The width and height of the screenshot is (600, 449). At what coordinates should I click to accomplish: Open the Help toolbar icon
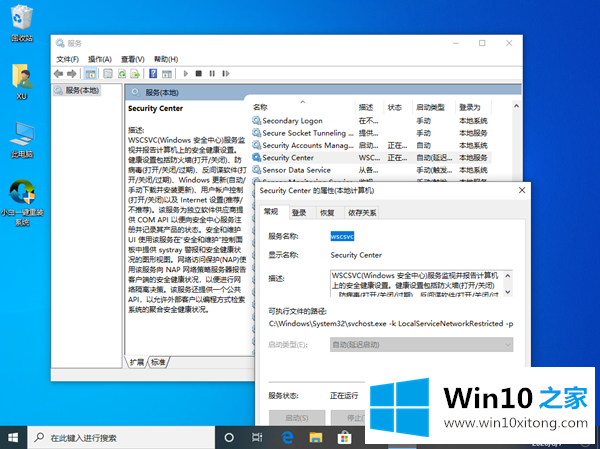[x=153, y=73]
